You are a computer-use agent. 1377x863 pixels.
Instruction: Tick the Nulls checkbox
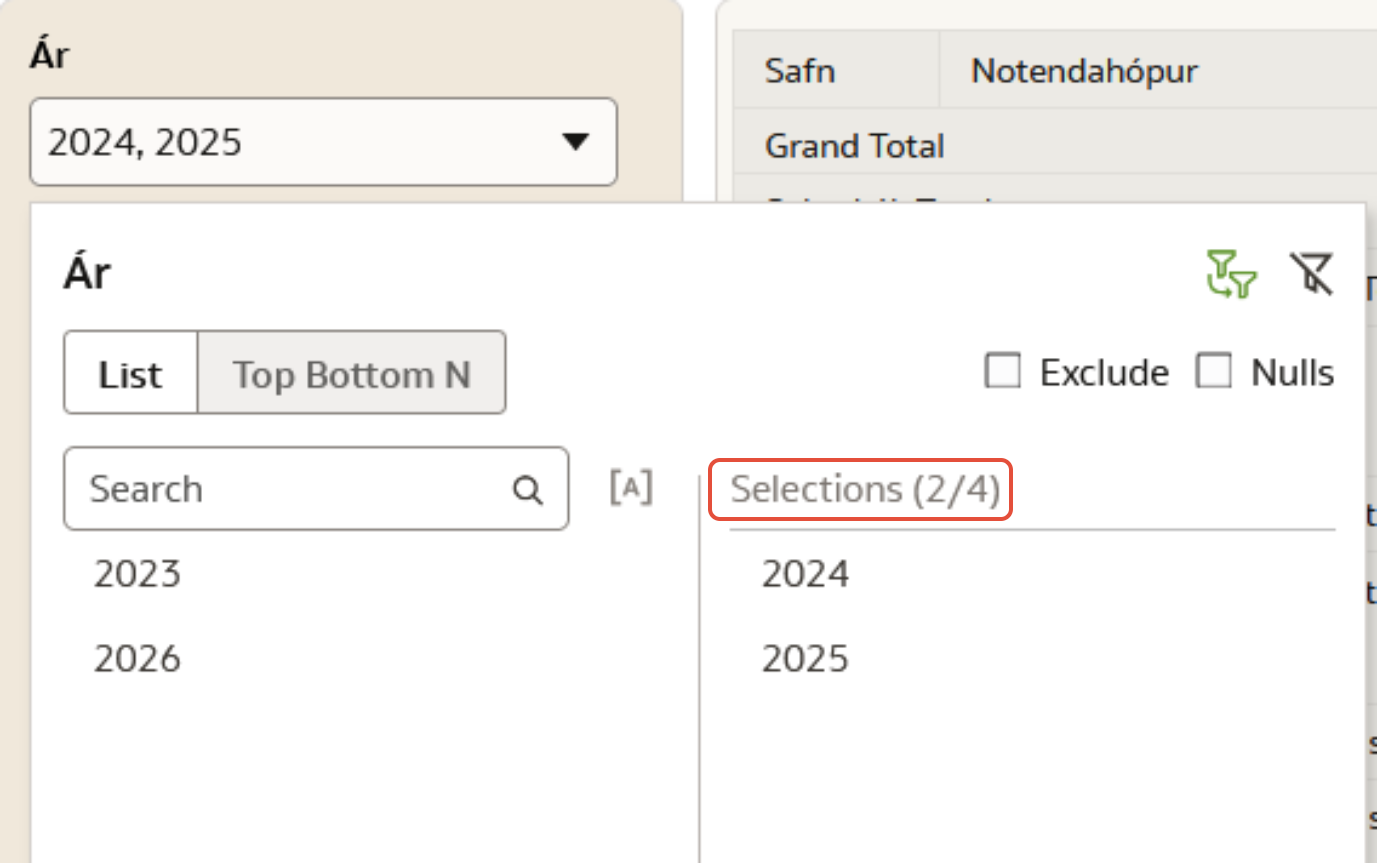[x=1214, y=372]
